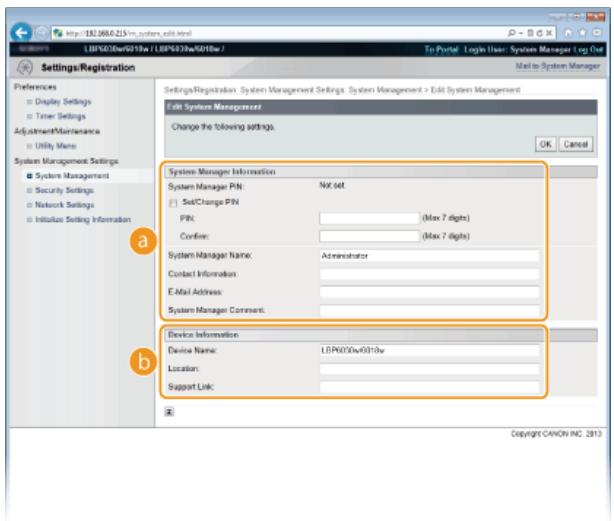The width and height of the screenshot is (614, 521).
Task: Open Initialize Setting Information in sidebar
Action: pyautogui.click(x=83, y=220)
